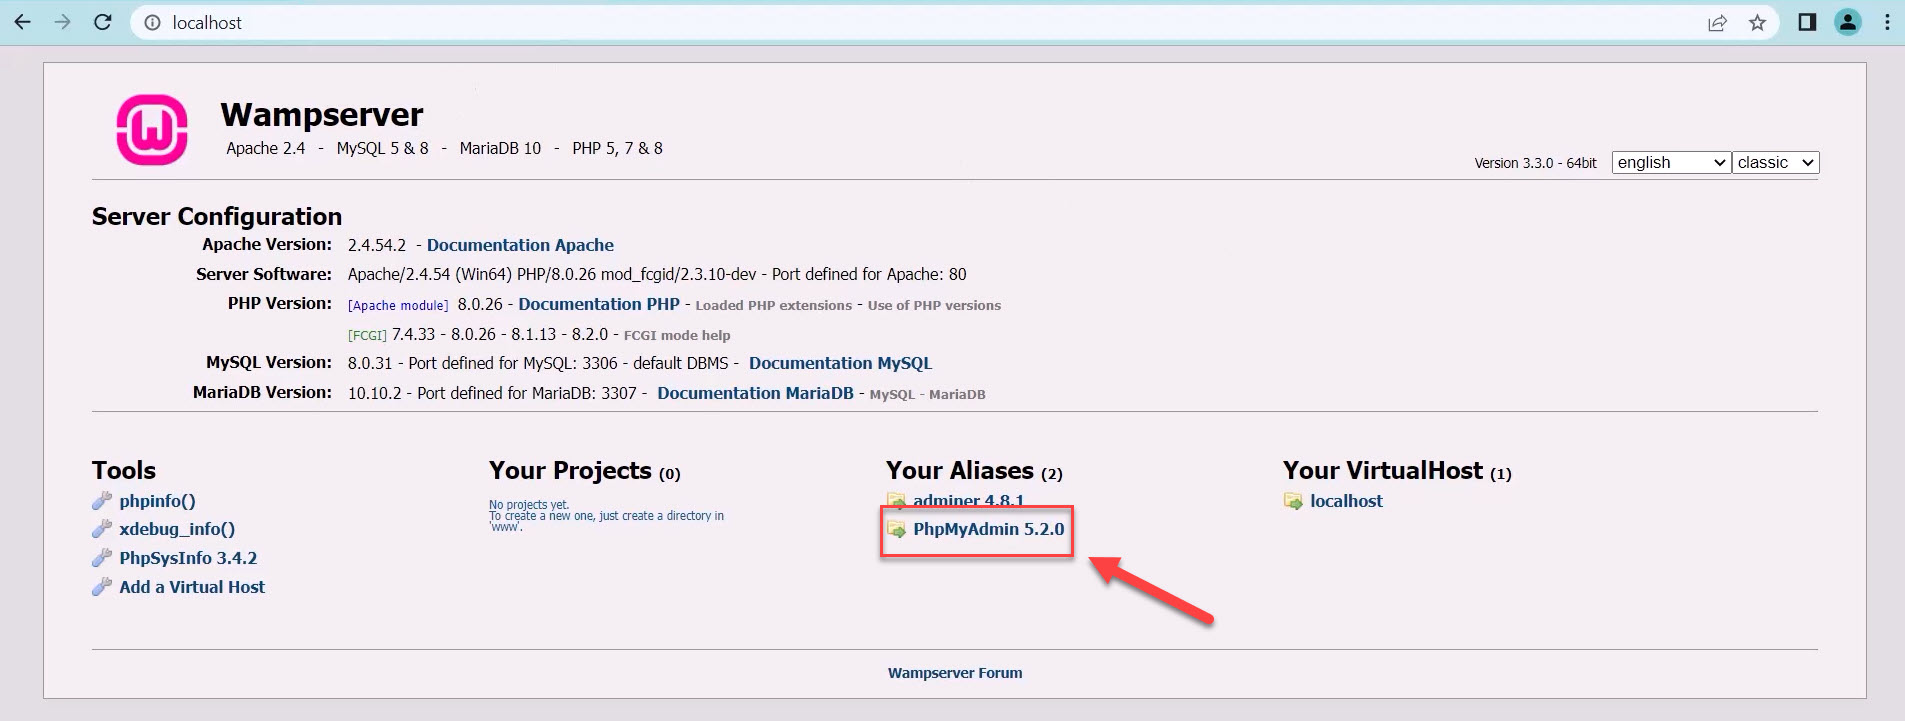Click the Your Aliases (2) heading
This screenshot has height=721, width=1905.
[x=974, y=470]
